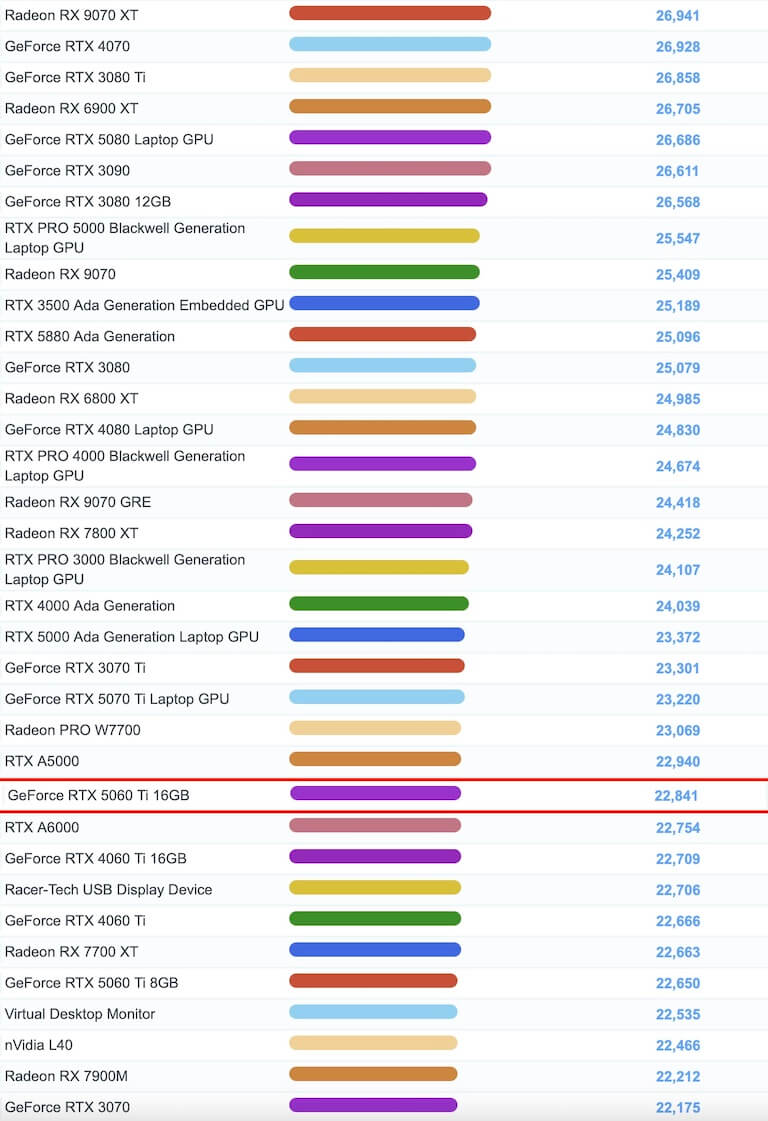The width and height of the screenshot is (768, 1121).
Task: Click score 25,079 for GeForce RTX 3080
Action: coord(678,368)
